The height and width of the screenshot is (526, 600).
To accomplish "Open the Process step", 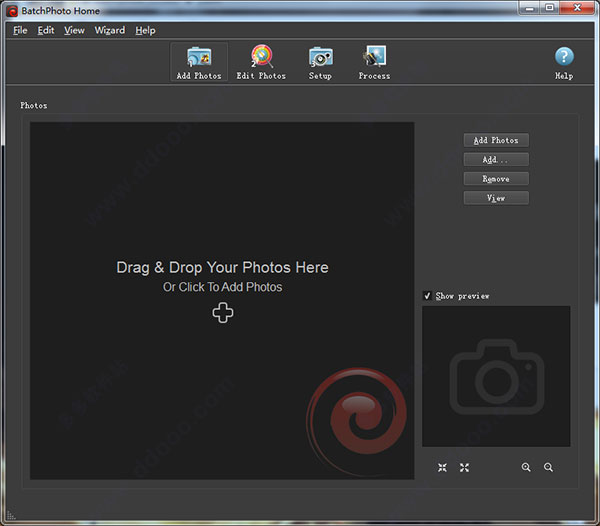I will coord(374,62).
